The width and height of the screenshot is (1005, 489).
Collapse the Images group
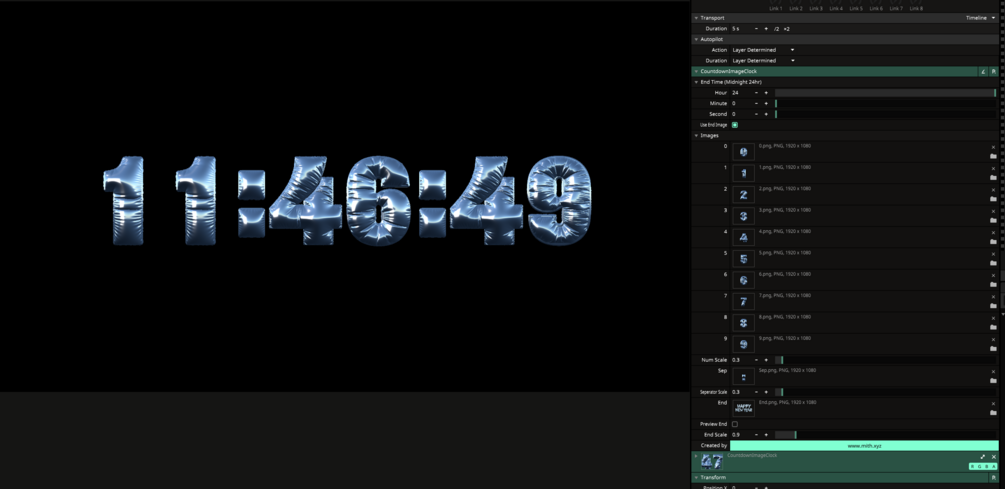[x=697, y=135]
